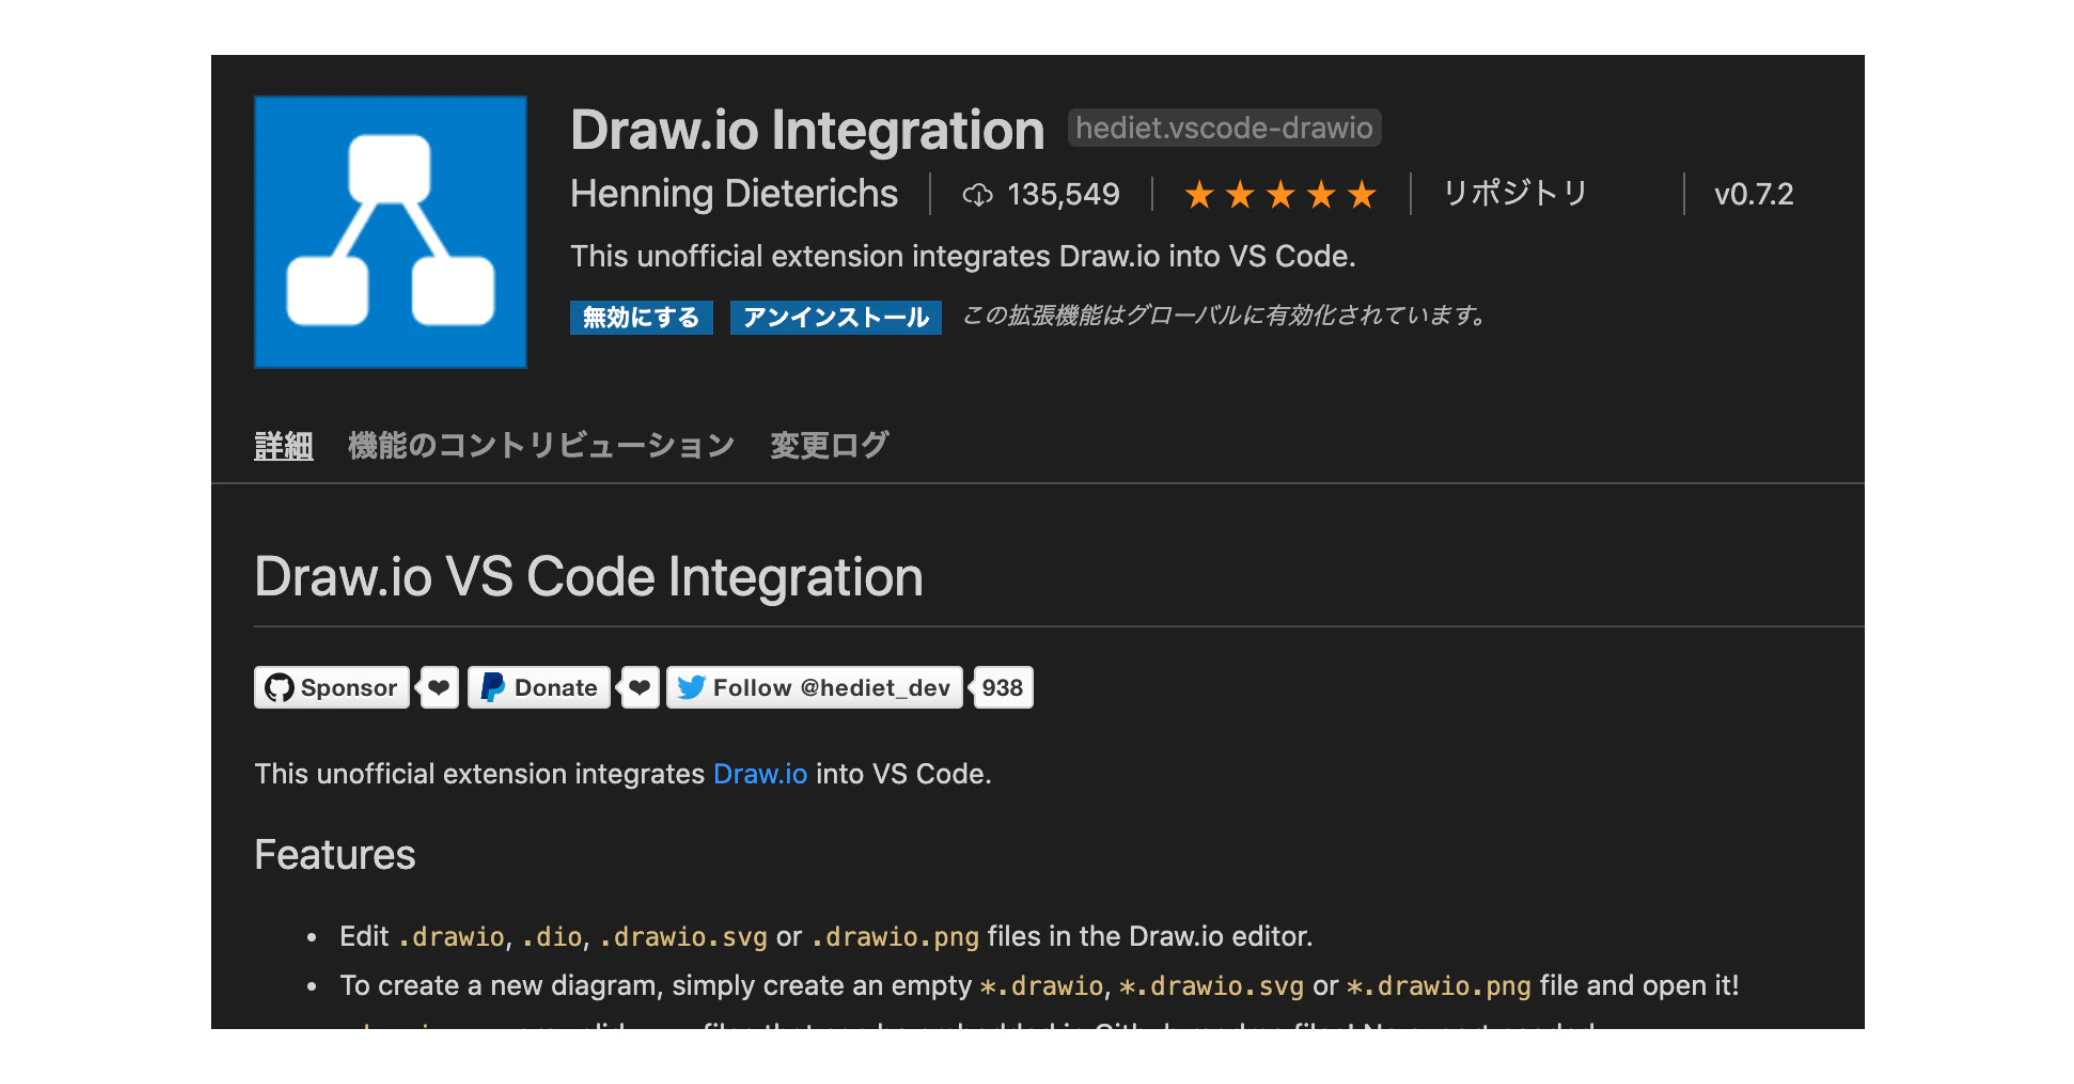Click the Draw.io extension logo icon
2074x1084 pixels.
(x=390, y=232)
